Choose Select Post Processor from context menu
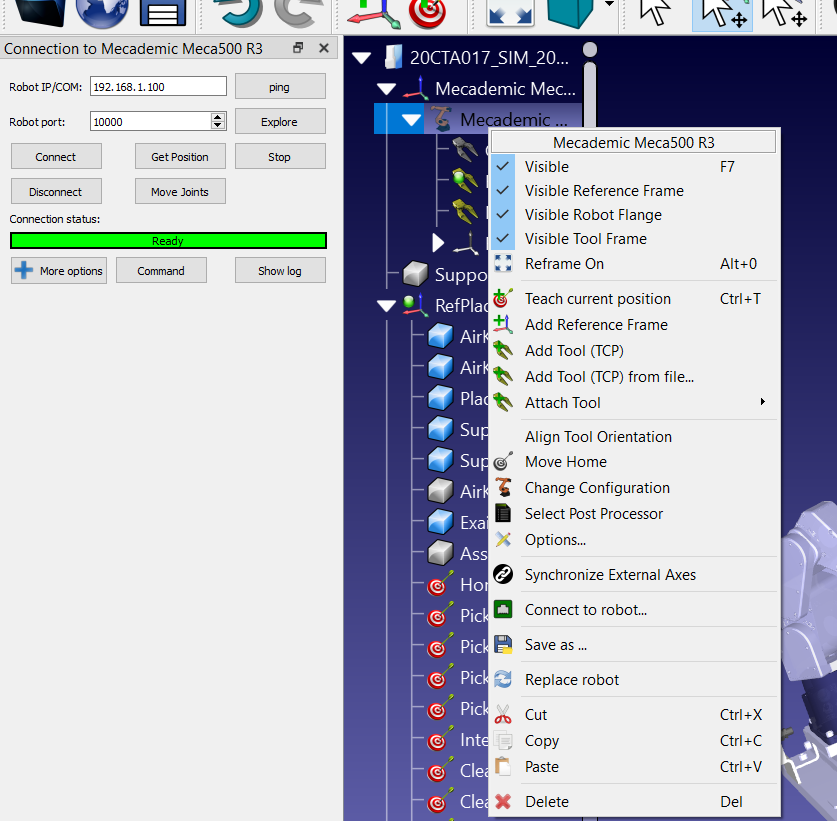The width and height of the screenshot is (837, 821). pyautogui.click(x=594, y=514)
